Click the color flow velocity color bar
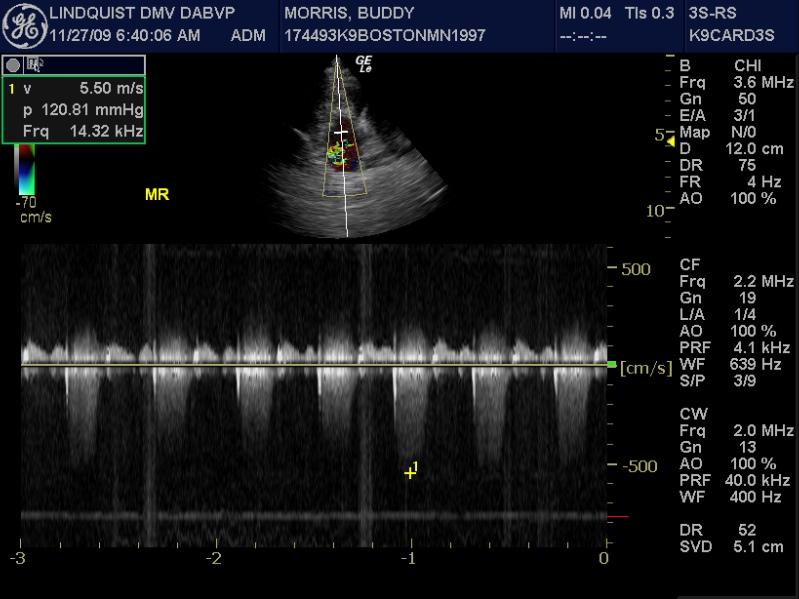Viewport: 799px width, 599px height. 26,168
